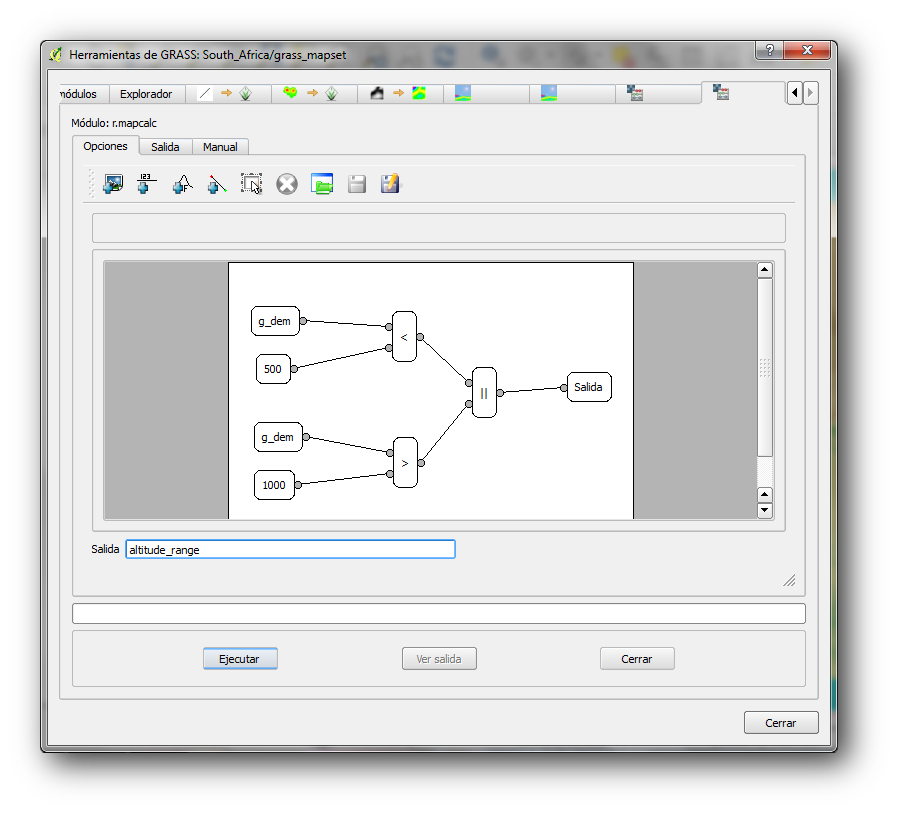Click the 'Herramientas de GRASS' window title text
This screenshot has height=813, width=898.
[x=208, y=55]
